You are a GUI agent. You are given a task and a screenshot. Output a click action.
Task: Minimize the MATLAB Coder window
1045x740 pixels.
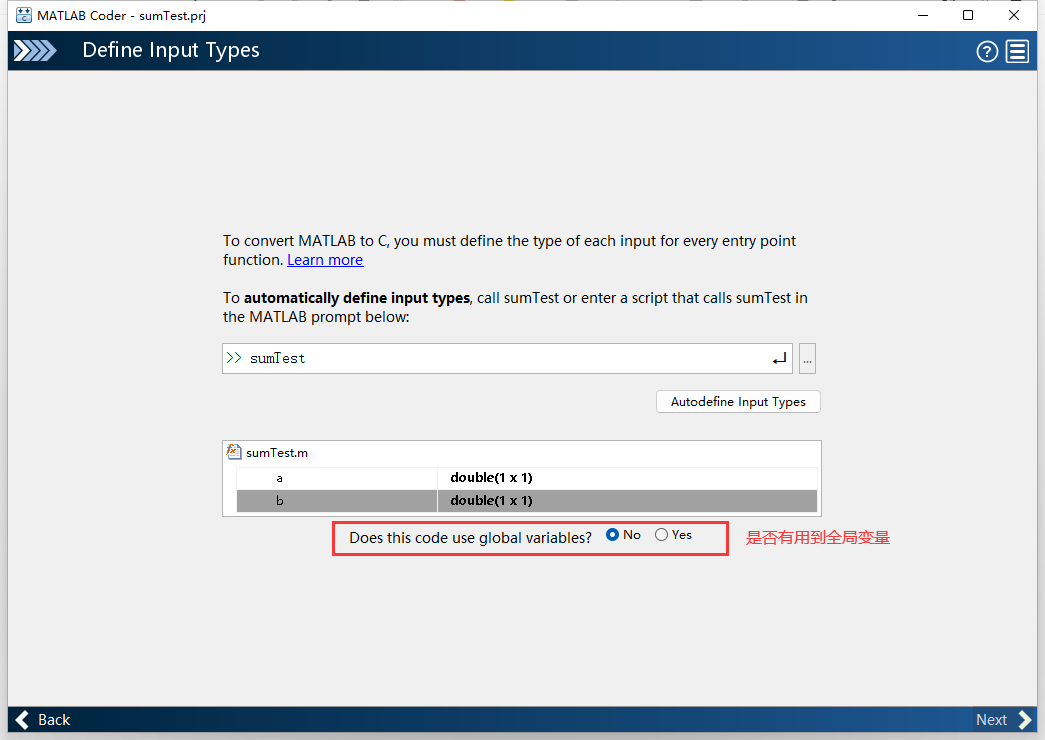click(x=923, y=15)
